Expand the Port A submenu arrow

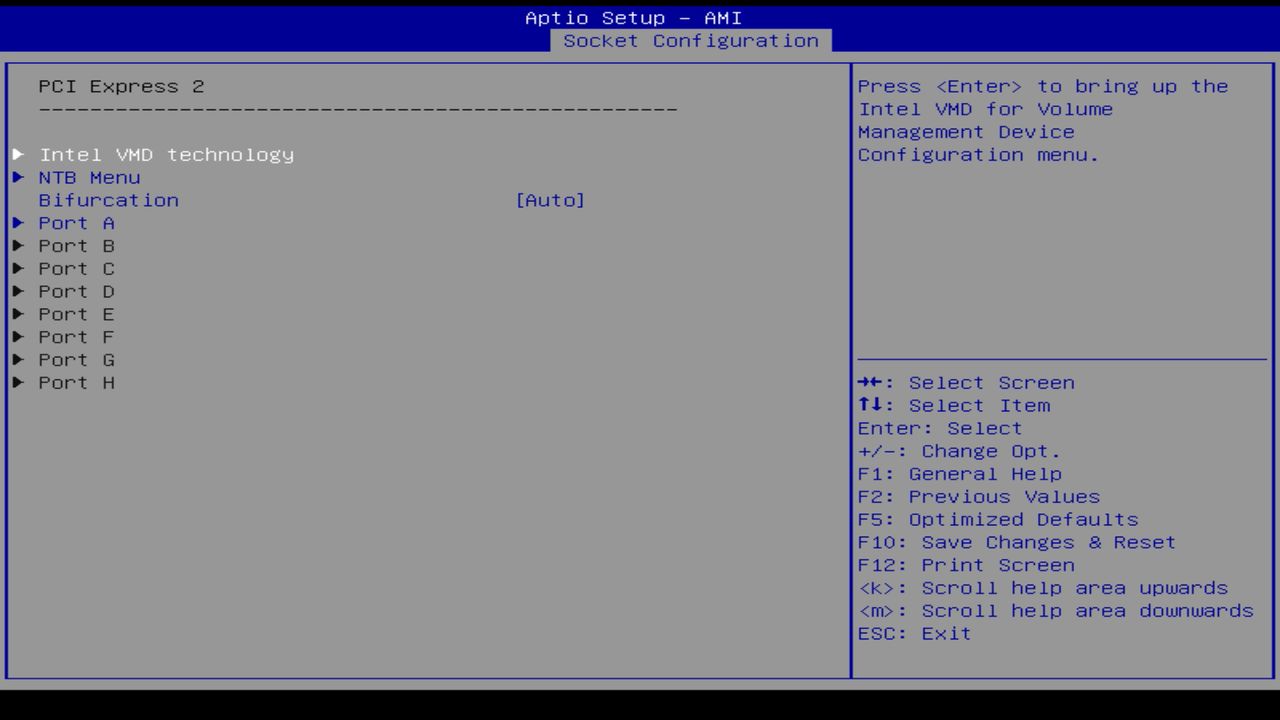pos(18,223)
